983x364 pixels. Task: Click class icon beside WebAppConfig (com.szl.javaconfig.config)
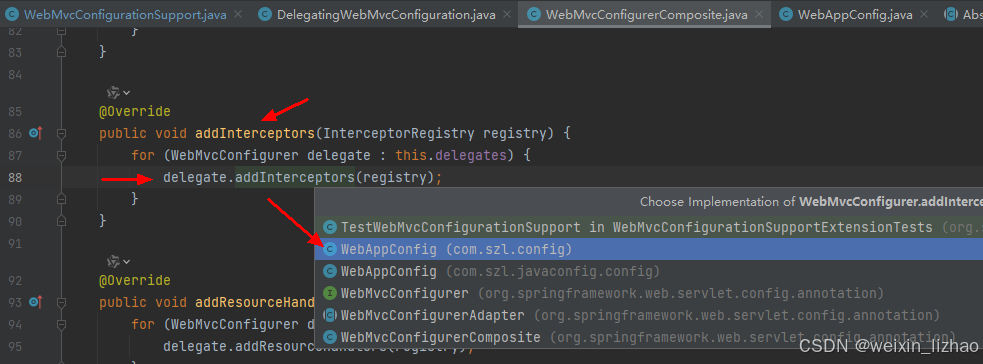click(x=330, y=271)
